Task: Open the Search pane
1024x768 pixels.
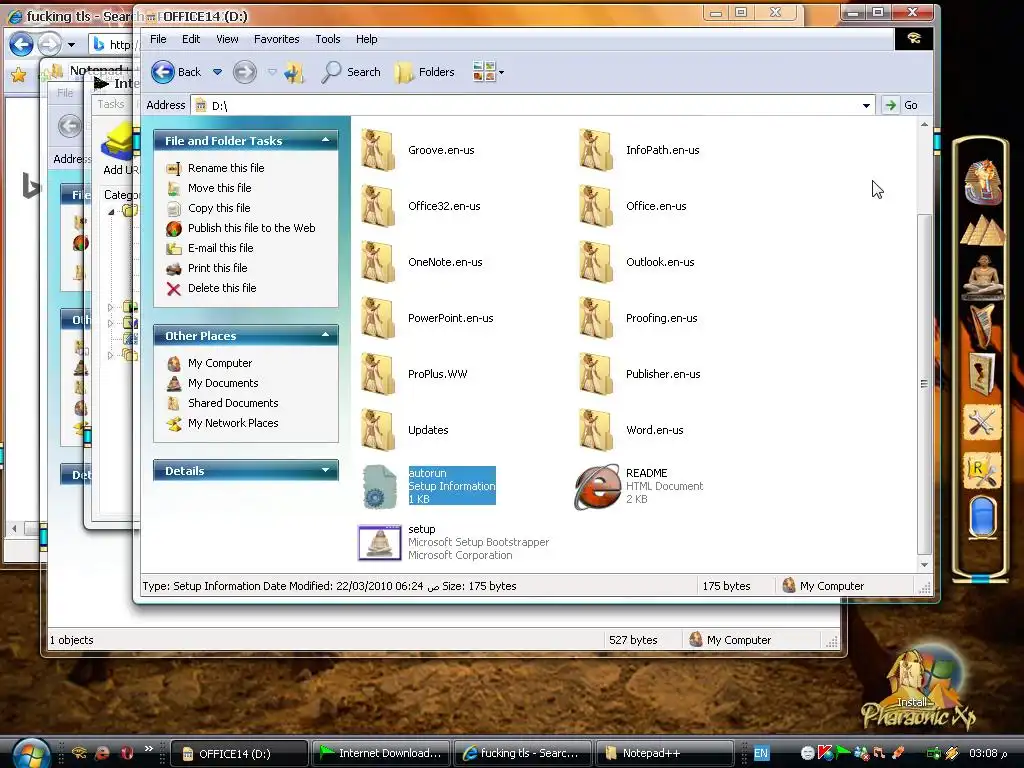Action: (x=351, y=72)
